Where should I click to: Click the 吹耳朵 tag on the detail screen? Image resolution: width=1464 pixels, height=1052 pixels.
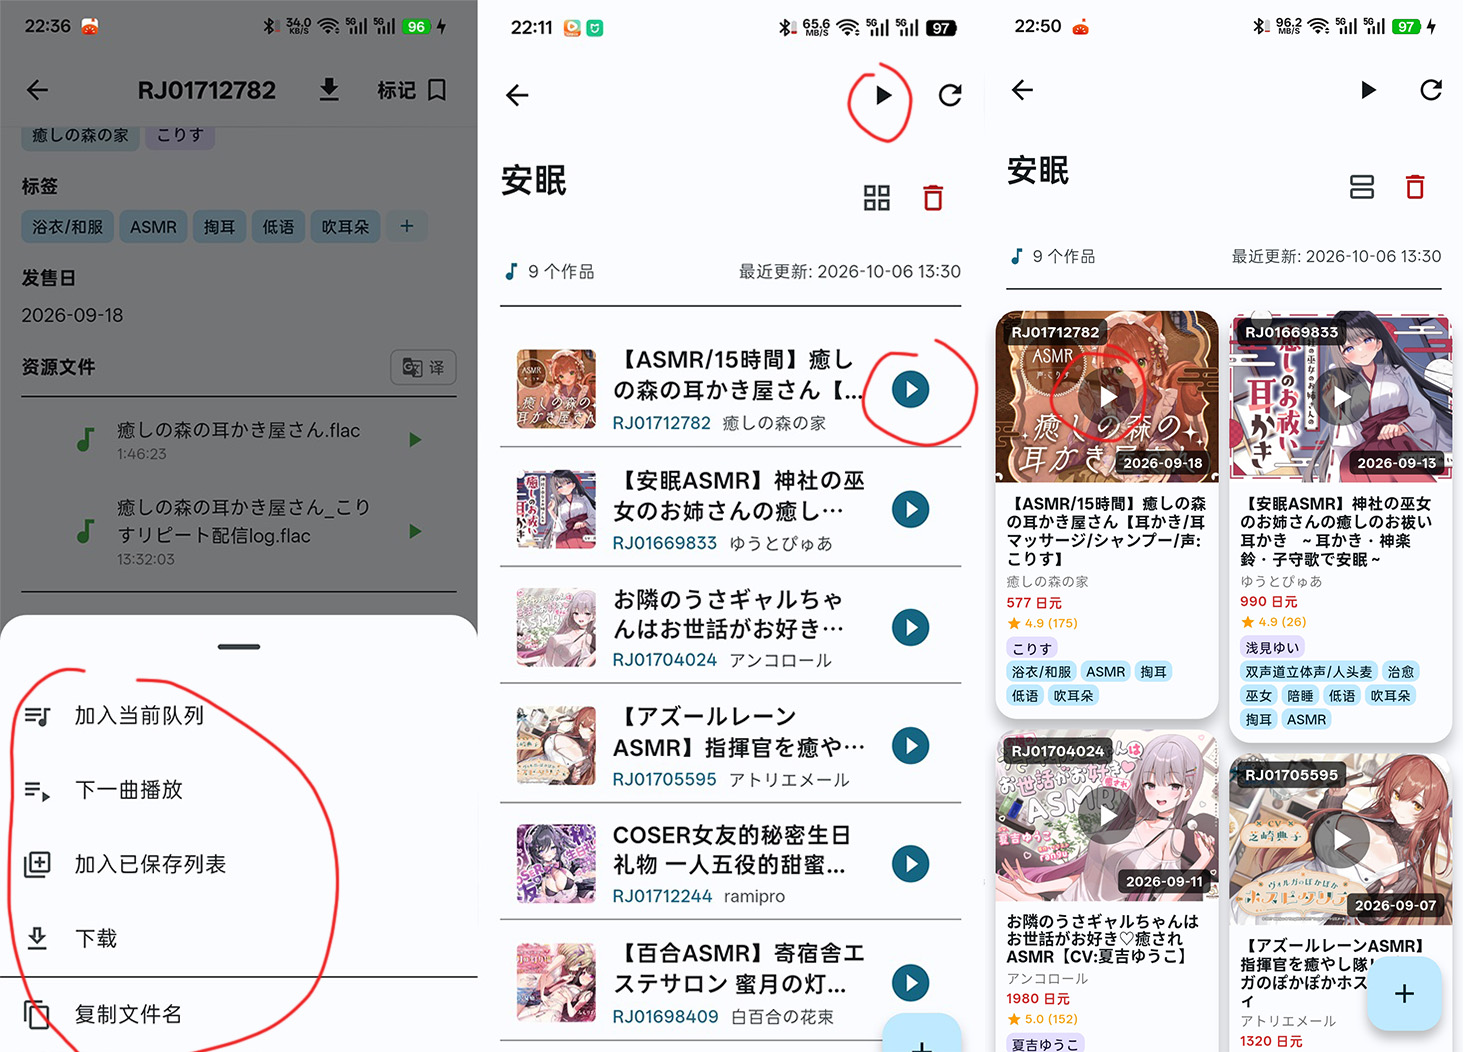tap(345, 227)
